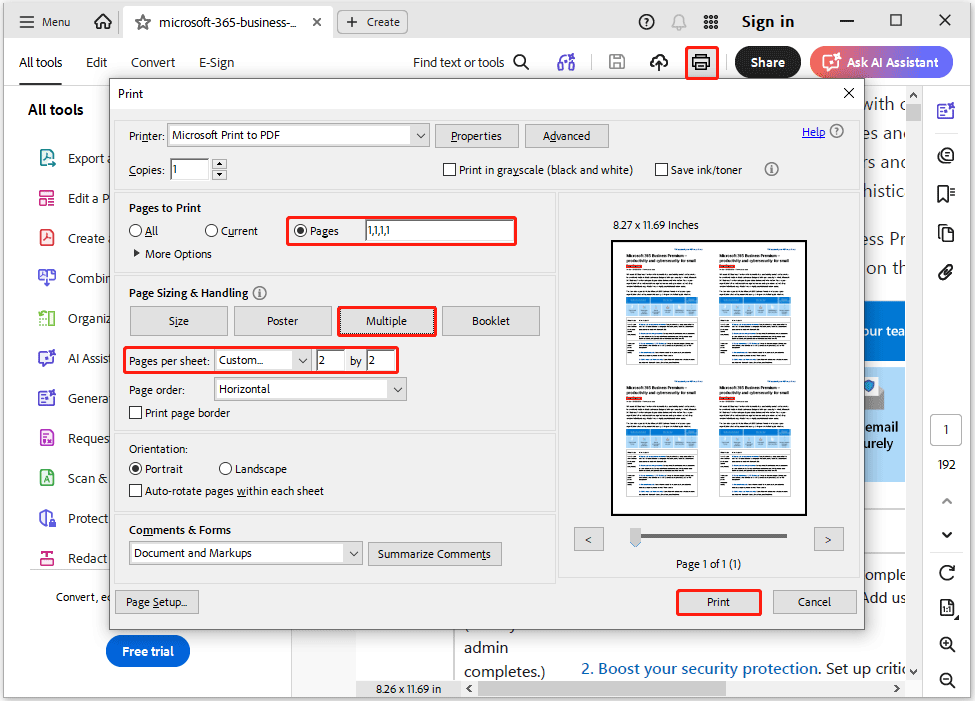Start the Free trial
The height and width of the screenshot is (701, 975).
pos(147,651)
